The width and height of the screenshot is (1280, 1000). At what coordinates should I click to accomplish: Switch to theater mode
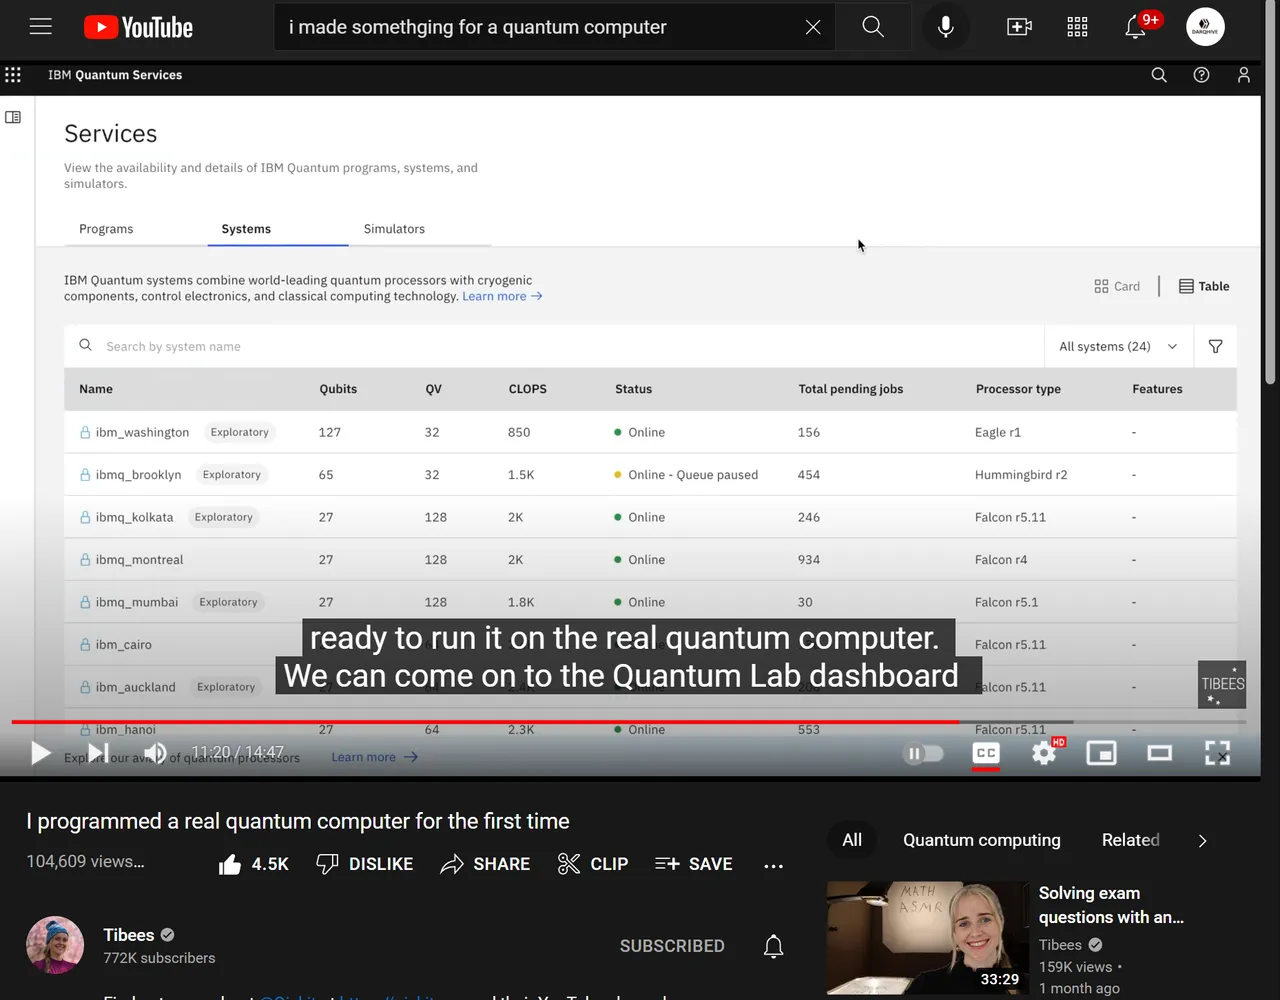(1159, 753)
